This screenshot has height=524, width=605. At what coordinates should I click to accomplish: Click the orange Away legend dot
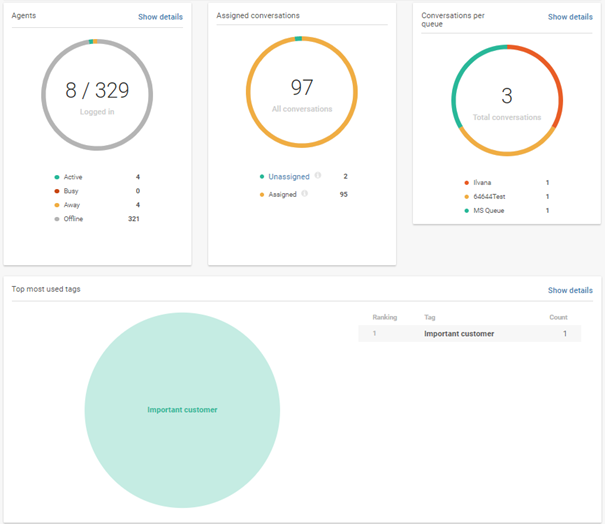[56, 204]
